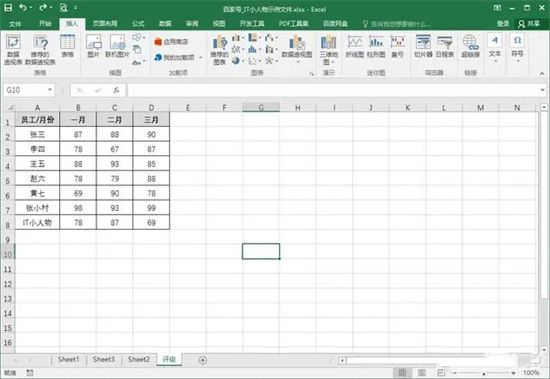Select the Sheet1 worksheet tab
This screenshot has width=550, height=379.
pos(68,359)
